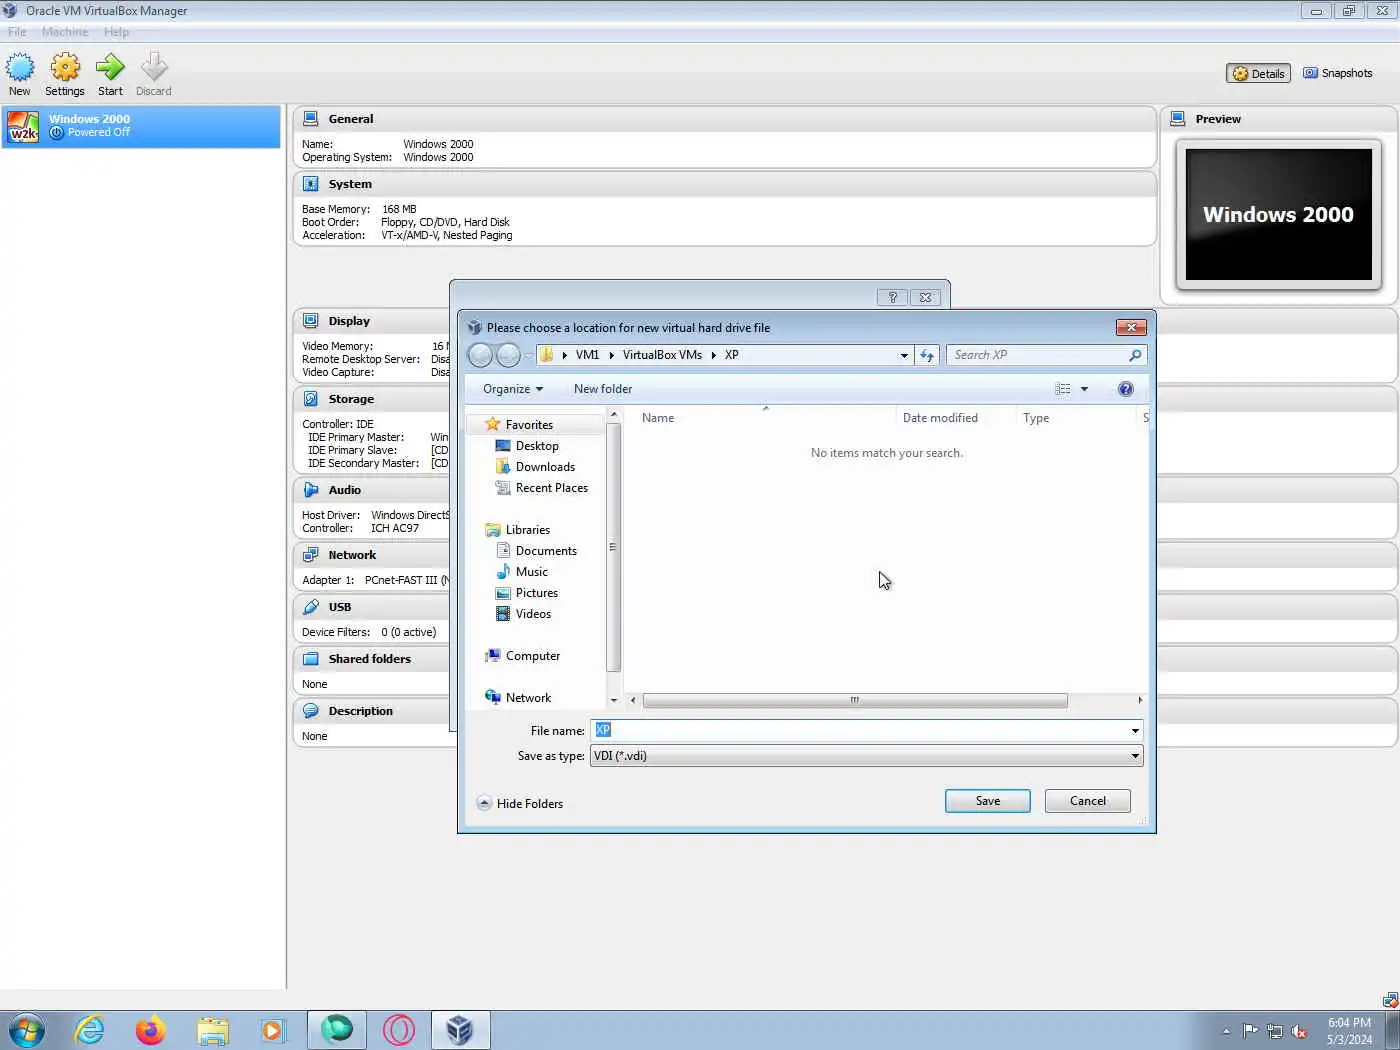
Task: Open Opera browser from the taskbar
Action: [x=399, y=1030]
